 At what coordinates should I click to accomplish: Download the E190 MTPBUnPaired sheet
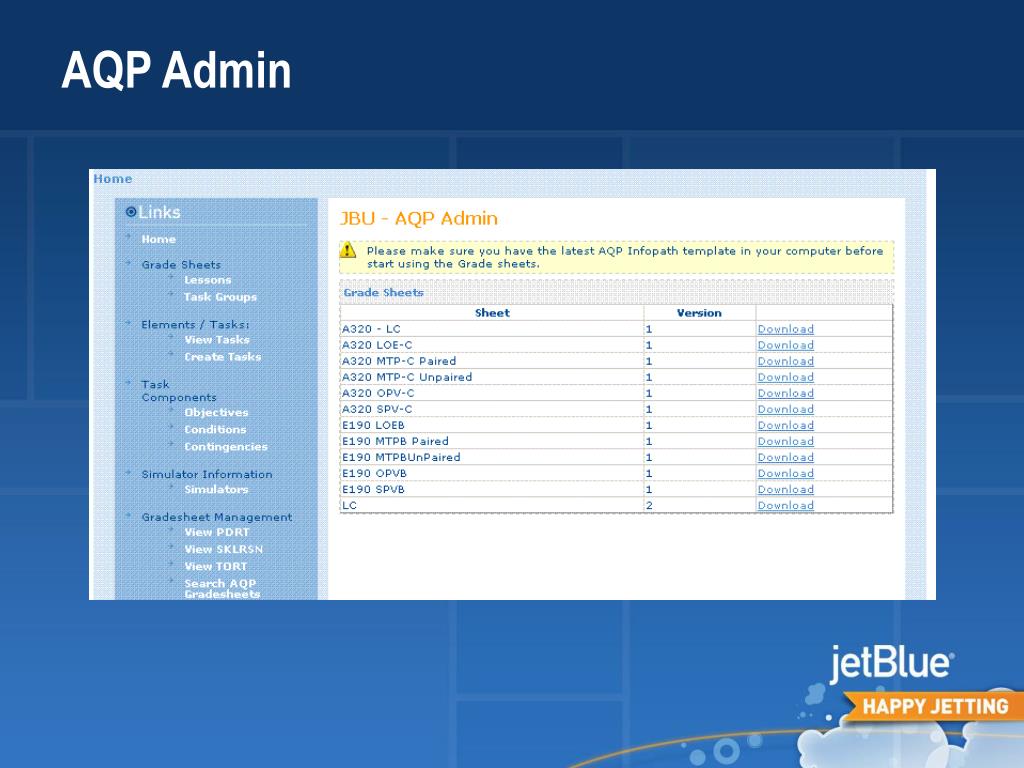(786, 457)
